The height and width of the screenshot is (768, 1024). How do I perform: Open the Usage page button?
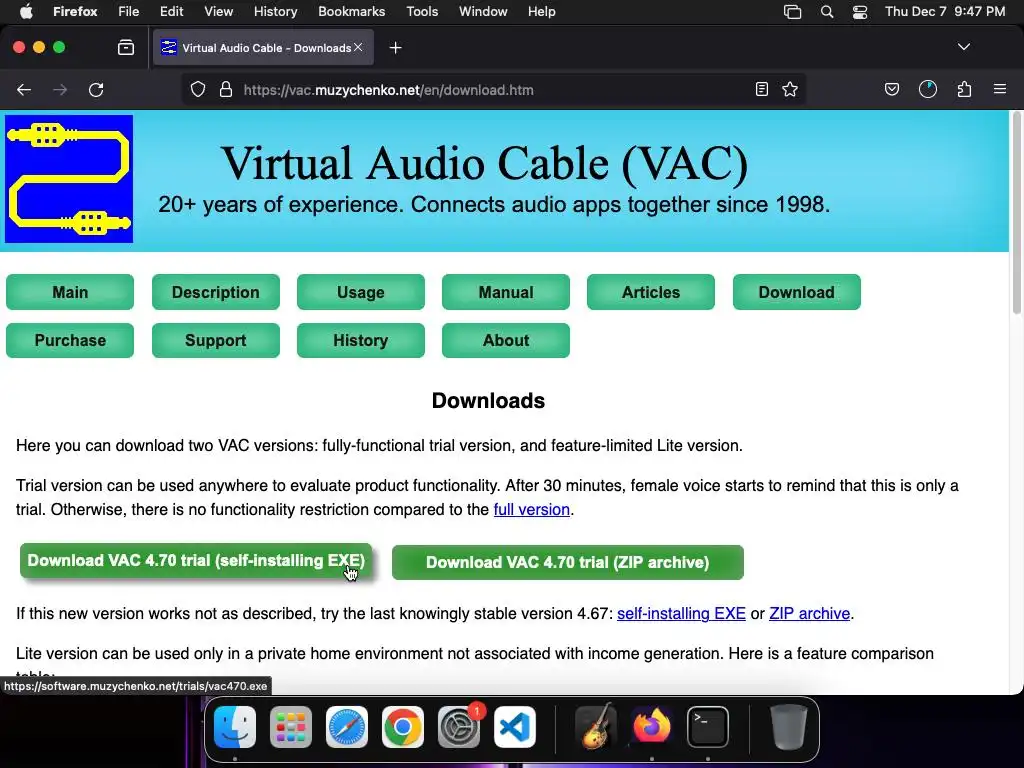[360, 292]
